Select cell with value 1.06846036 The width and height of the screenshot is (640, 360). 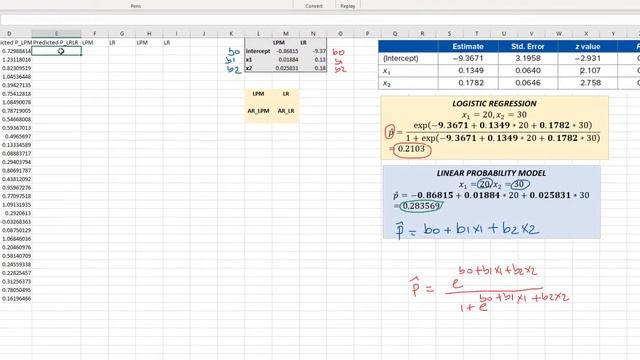pyautogui.click(x=16, y=239)
